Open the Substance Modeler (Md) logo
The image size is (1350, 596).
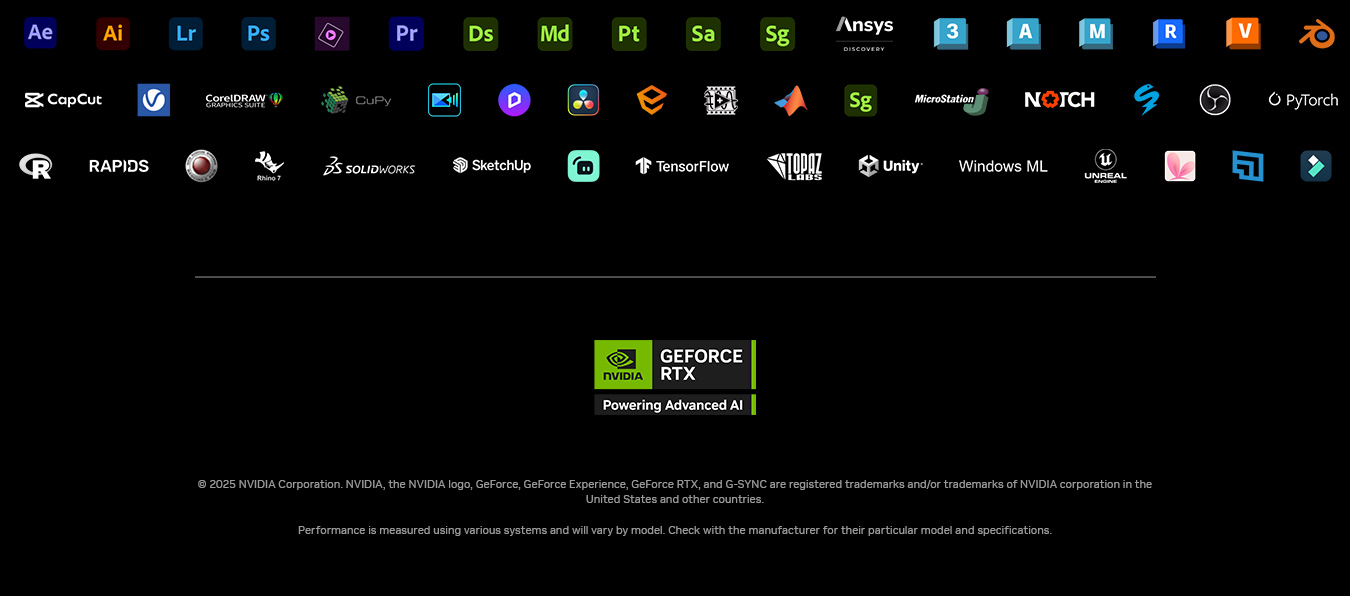[x=555, y=34]
